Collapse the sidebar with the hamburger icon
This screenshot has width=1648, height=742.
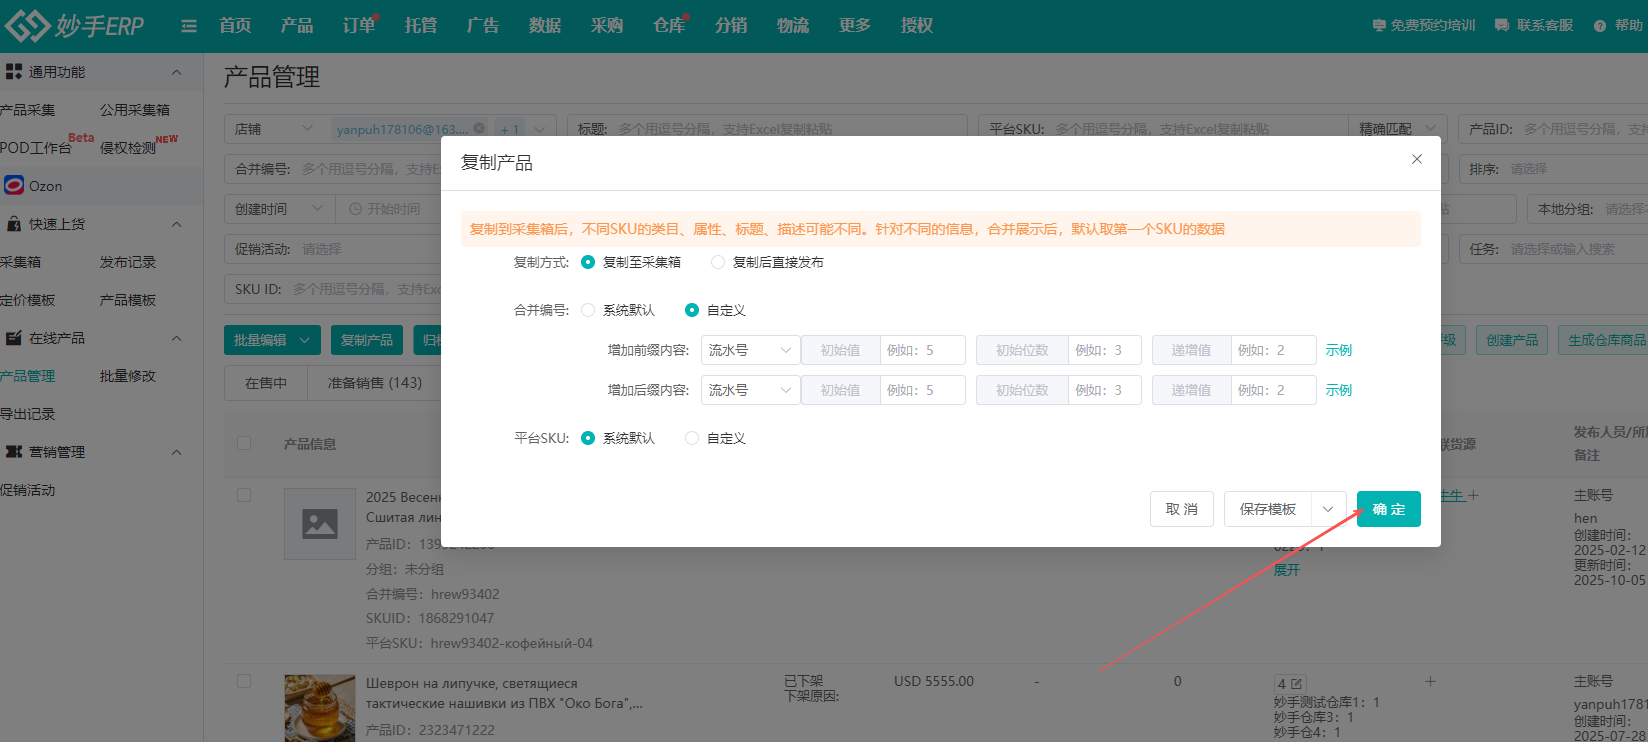click(x=189, y=26)
